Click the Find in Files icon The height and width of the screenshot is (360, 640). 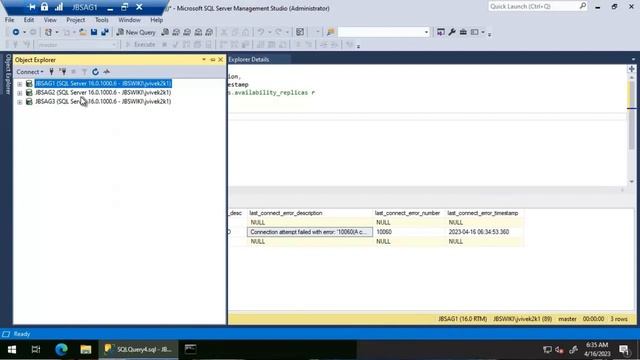coord(331,32)
